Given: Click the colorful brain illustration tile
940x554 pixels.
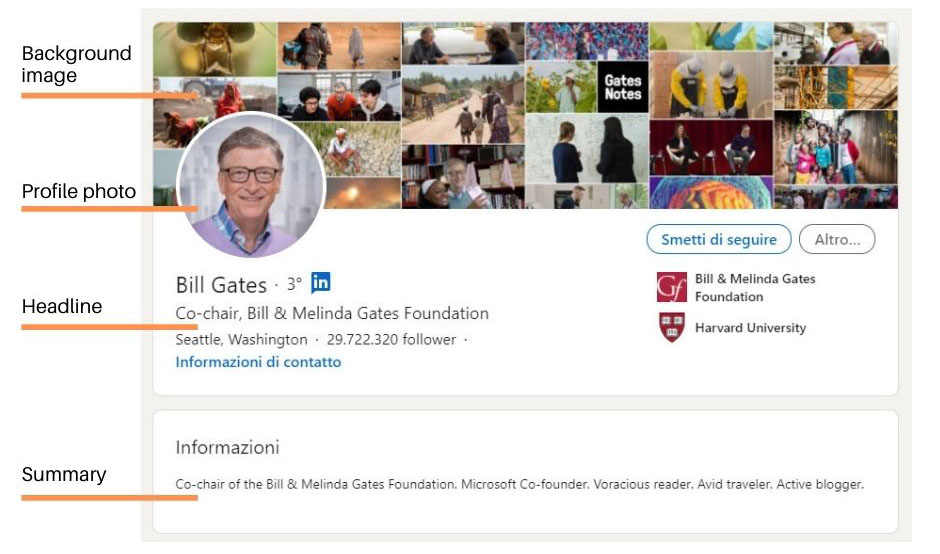Looking at the screenshot, I should point(710,192).
